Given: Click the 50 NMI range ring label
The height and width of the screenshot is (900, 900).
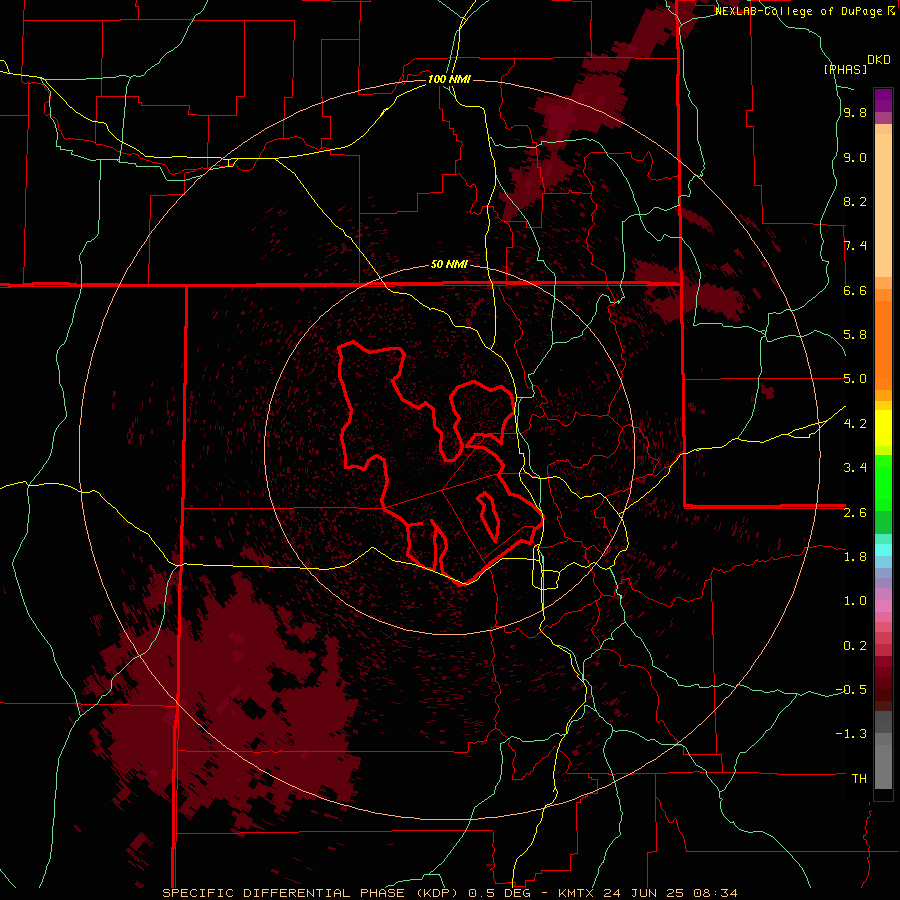Looking at the screenshot, I should (x=449, y=264).
